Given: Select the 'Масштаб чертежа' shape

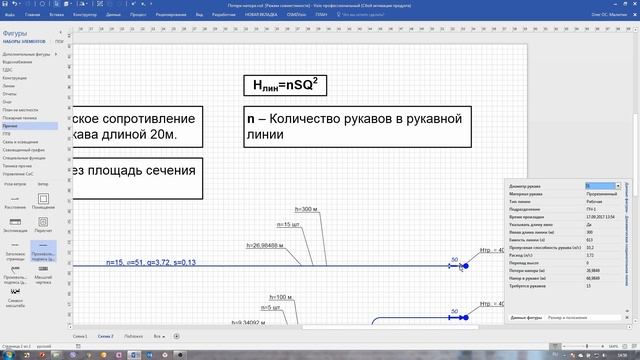Looking at the screenshot, I should click(43, 275).
